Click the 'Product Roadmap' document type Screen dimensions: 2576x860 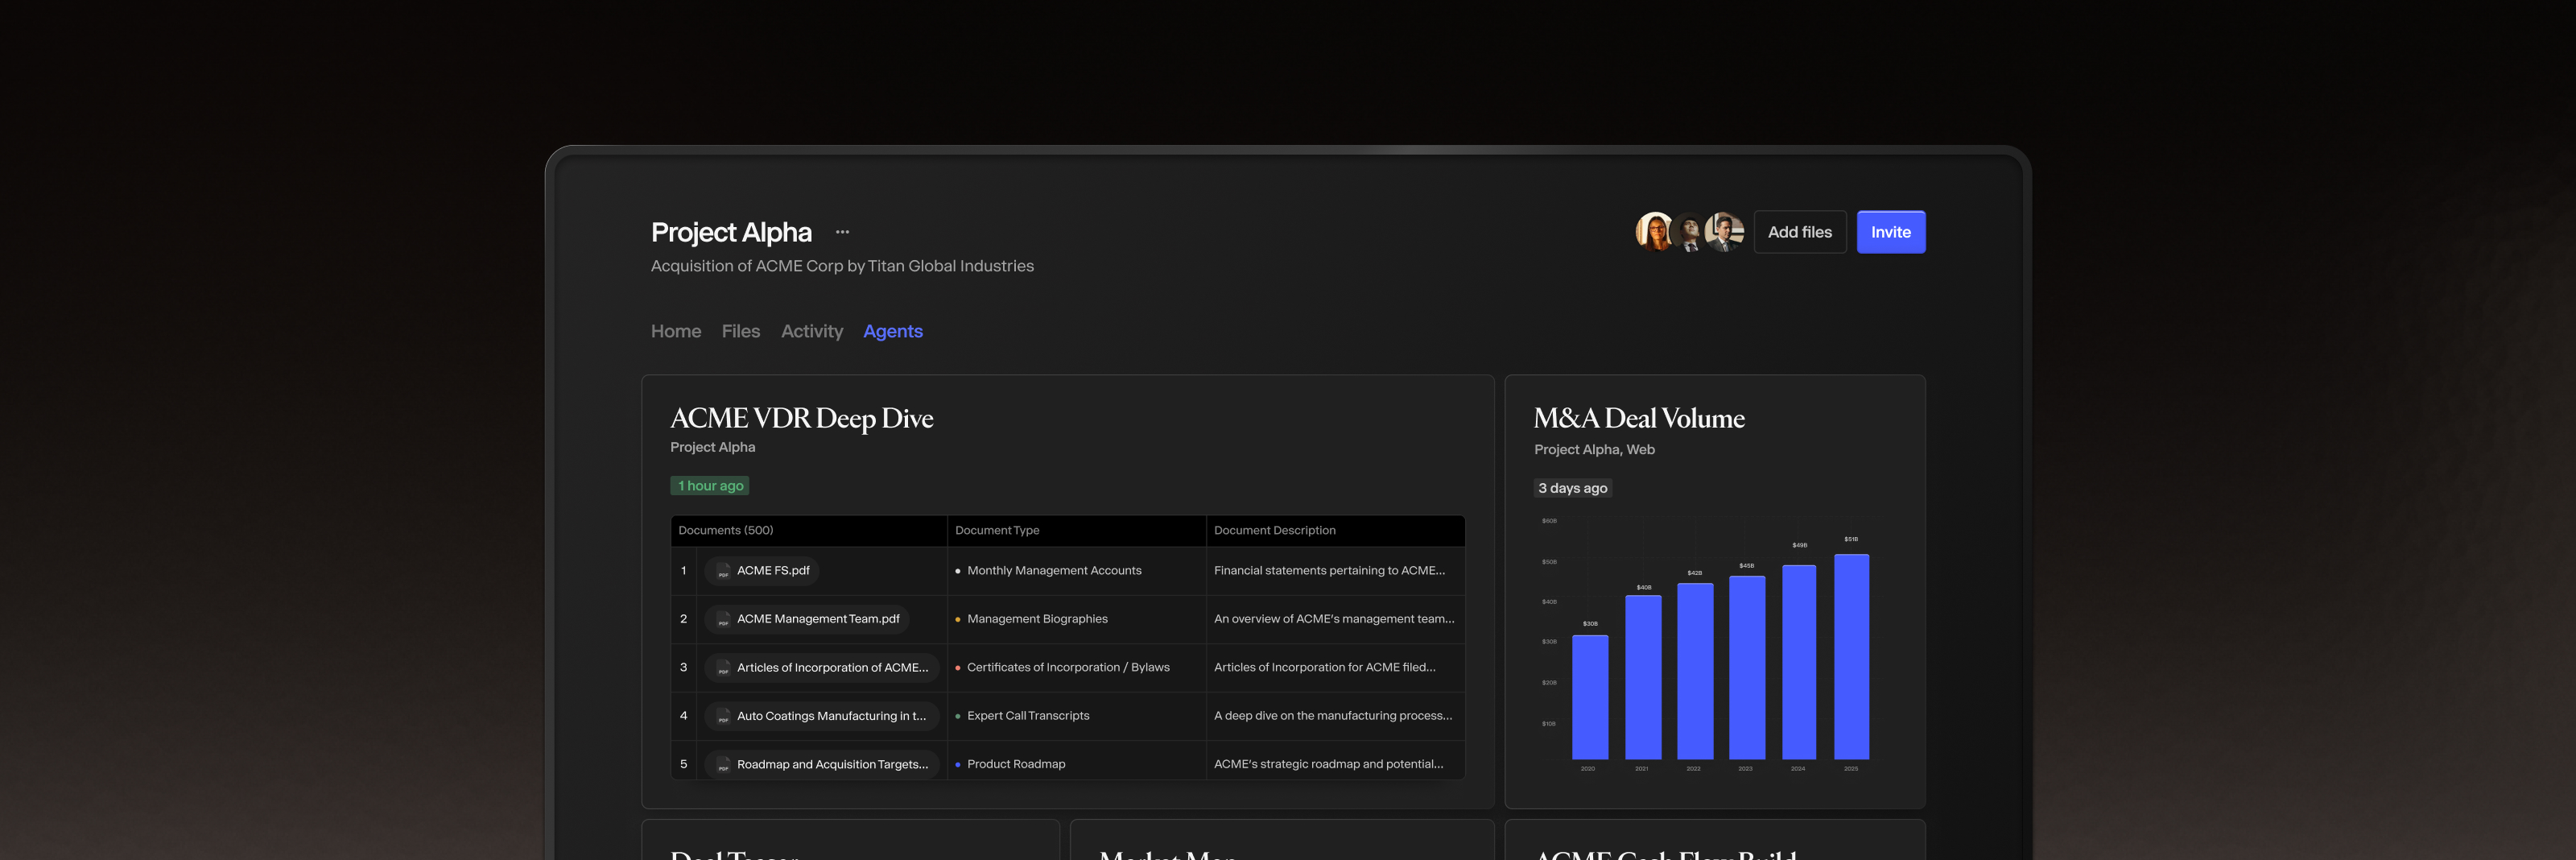1016,764
